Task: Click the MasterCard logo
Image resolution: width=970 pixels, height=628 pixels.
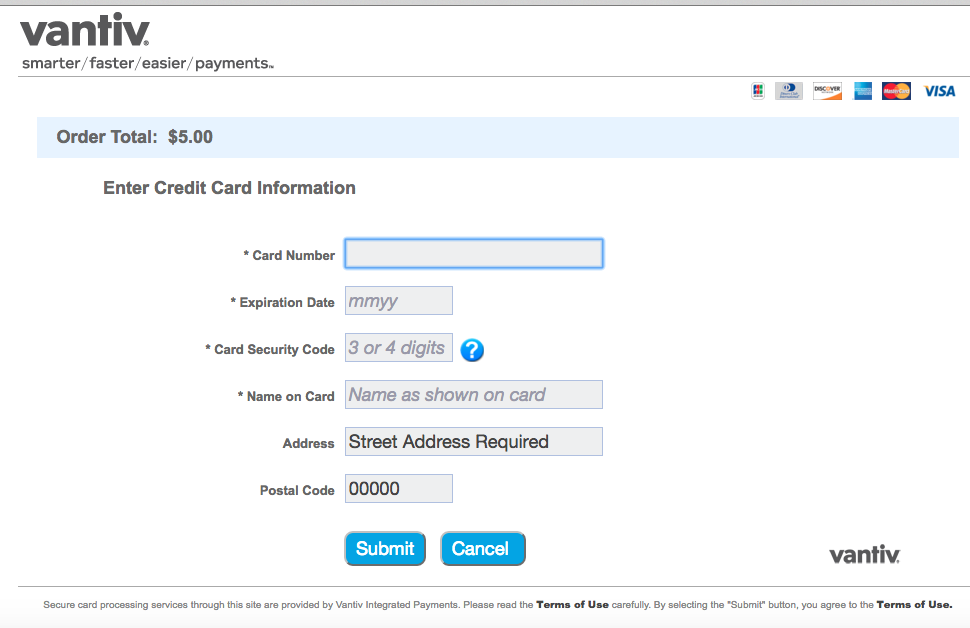Action: pos(896,91)
